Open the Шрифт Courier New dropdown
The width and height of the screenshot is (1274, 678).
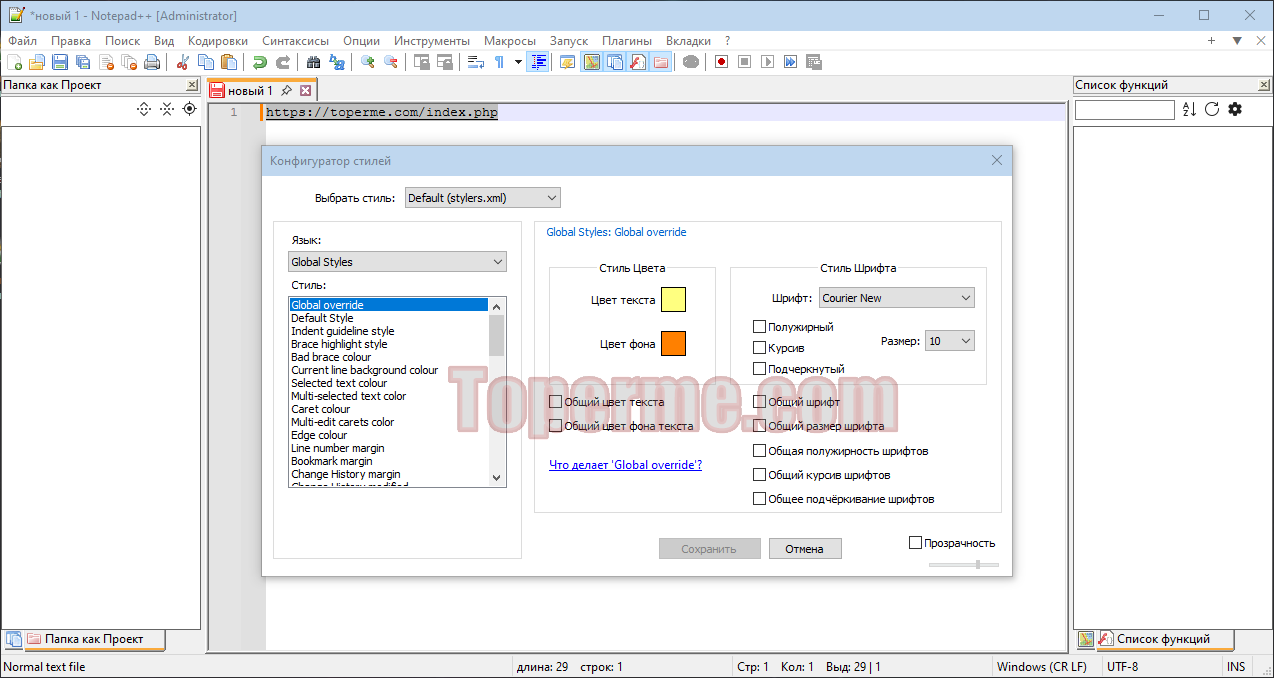click(897, 298)
